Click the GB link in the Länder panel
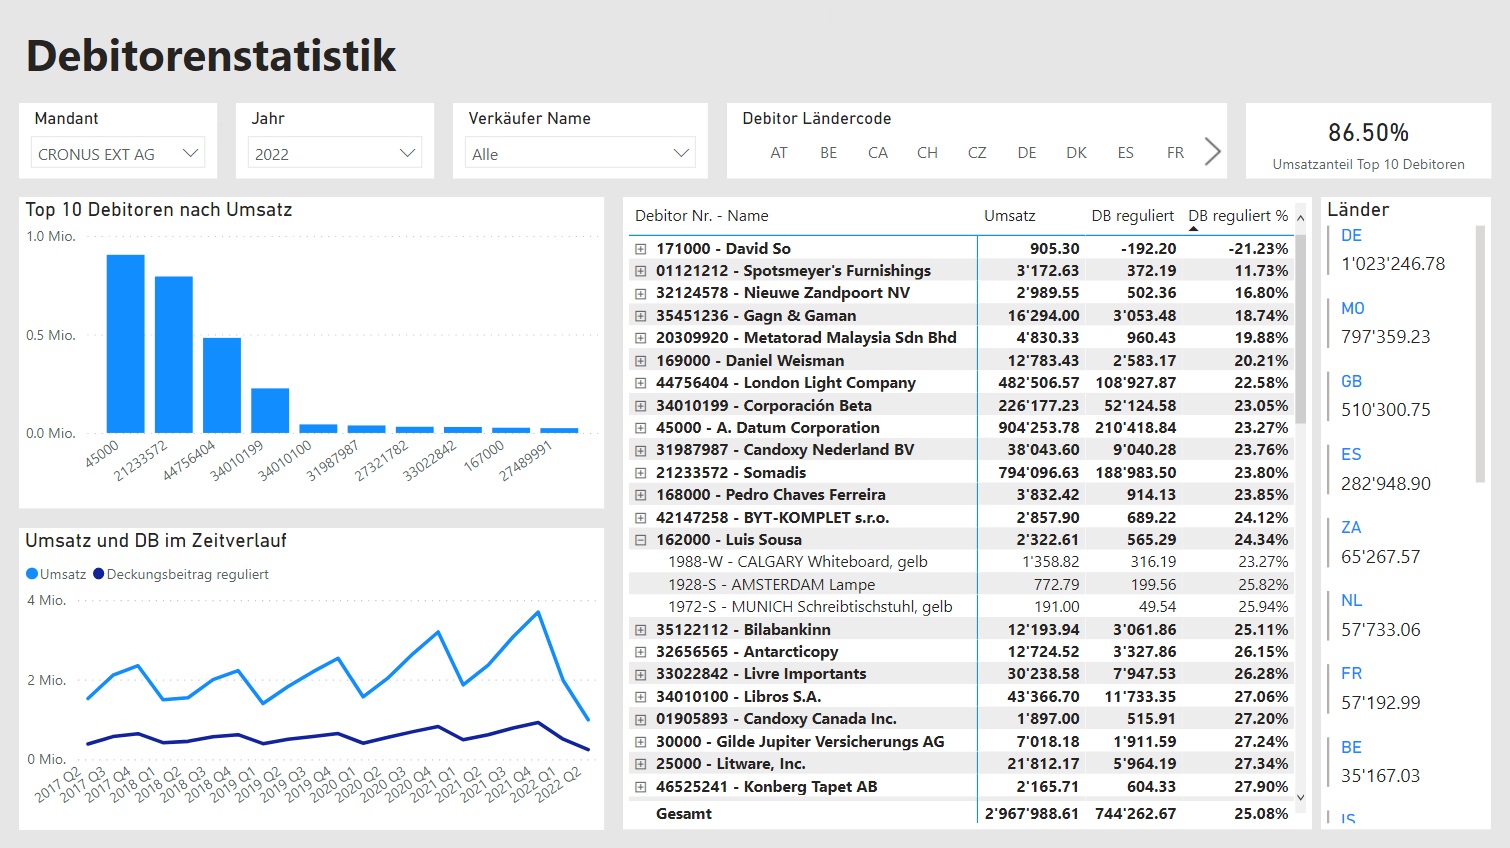1510x848 pixels. 1351,381
